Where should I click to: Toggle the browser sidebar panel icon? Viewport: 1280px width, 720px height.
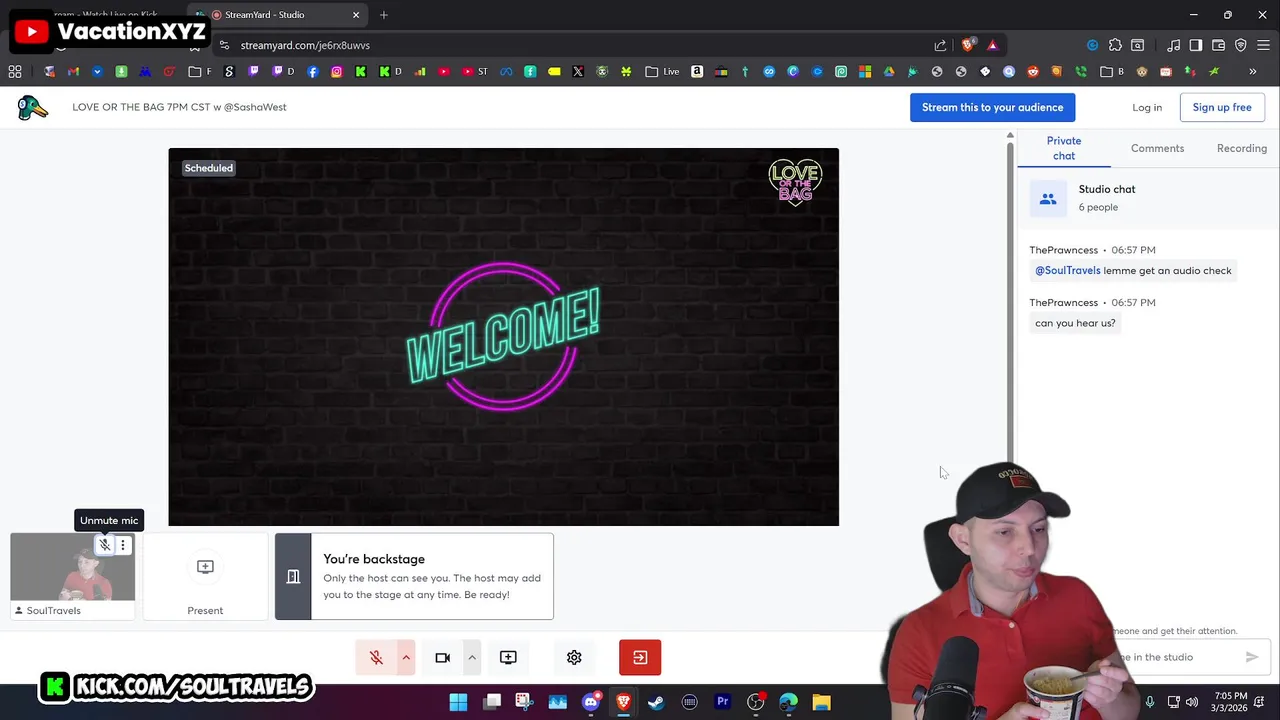click(1196, 45)
